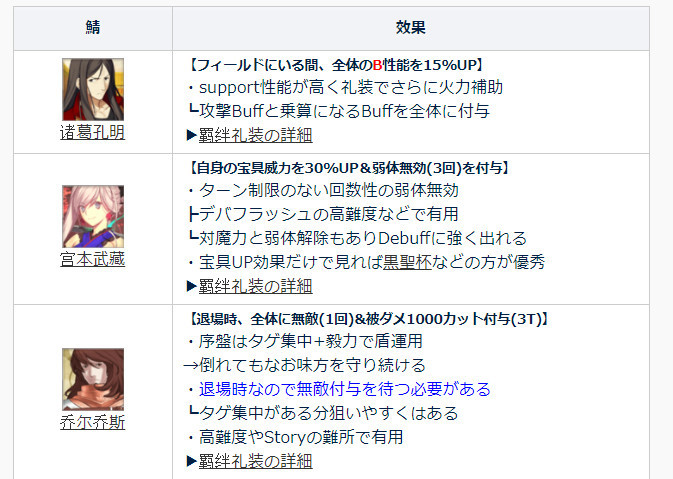Click the triangle arrow in 诸葛孔明's row
This screenshot has width=673, height=479.
tap(192, 135)
